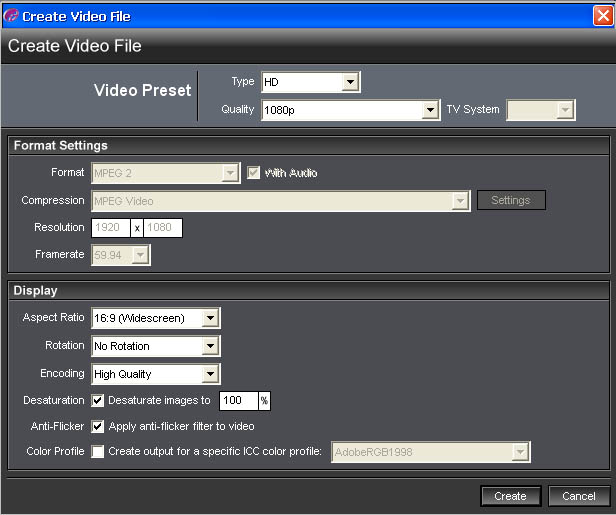Click the app icon in title bar
The width and height of the screenshot is (616, 515).
[11, 16]
